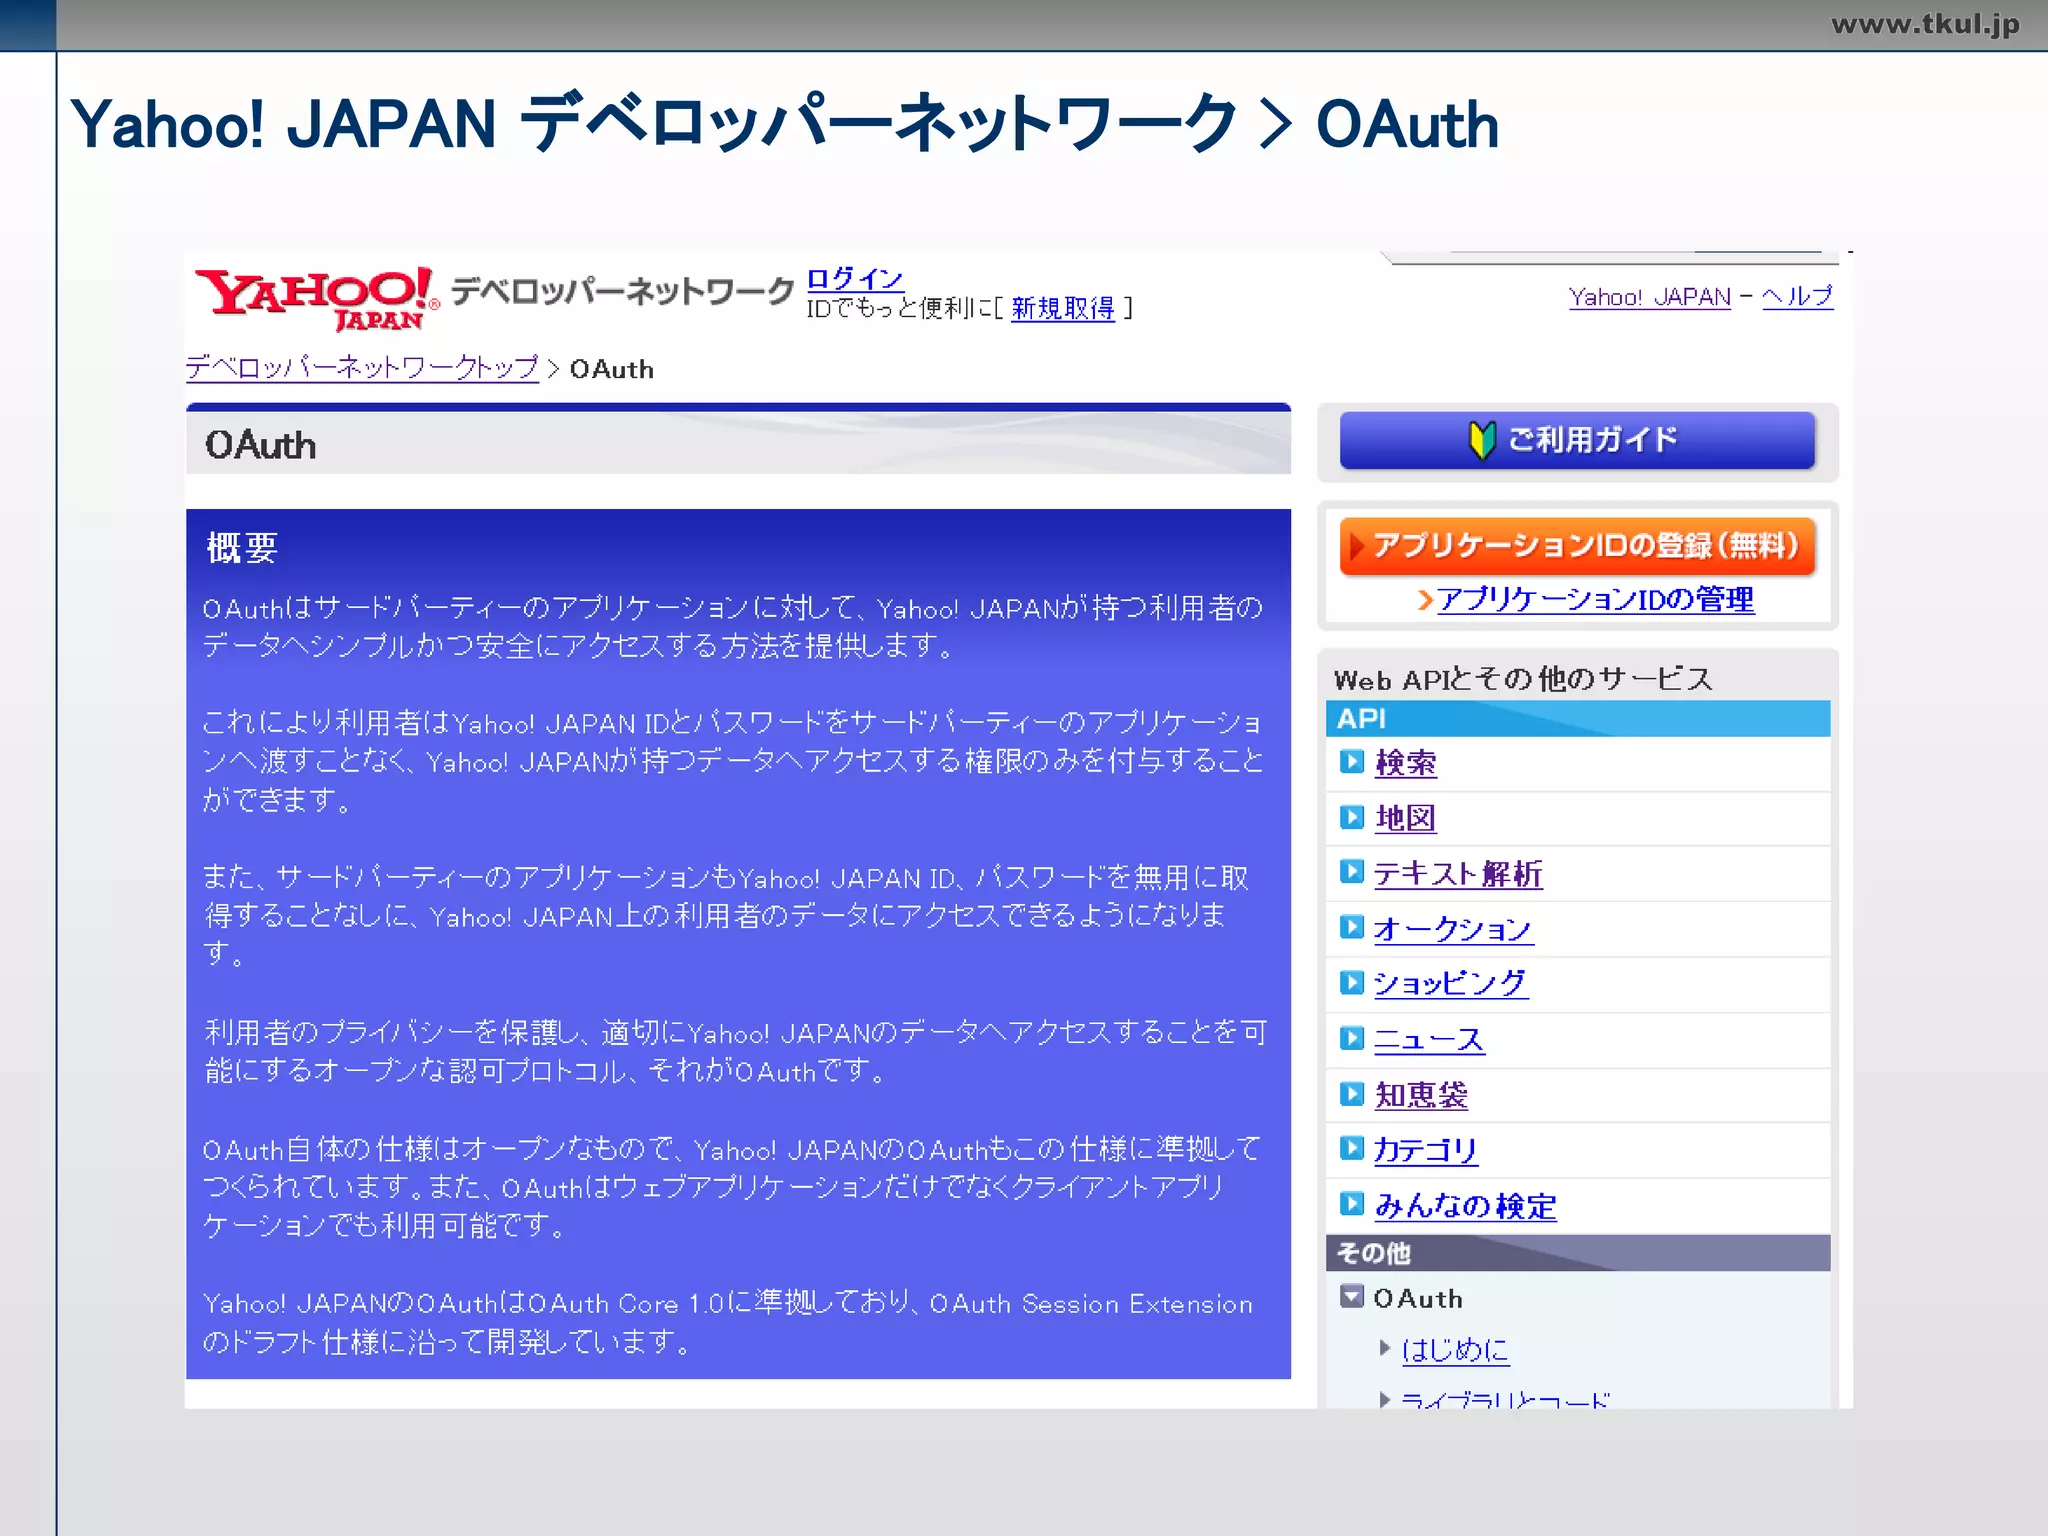Viewport: 2048px width, 1536px height.
Task: Click the OAuth breadcrumb text
Action: click(612, 369)
